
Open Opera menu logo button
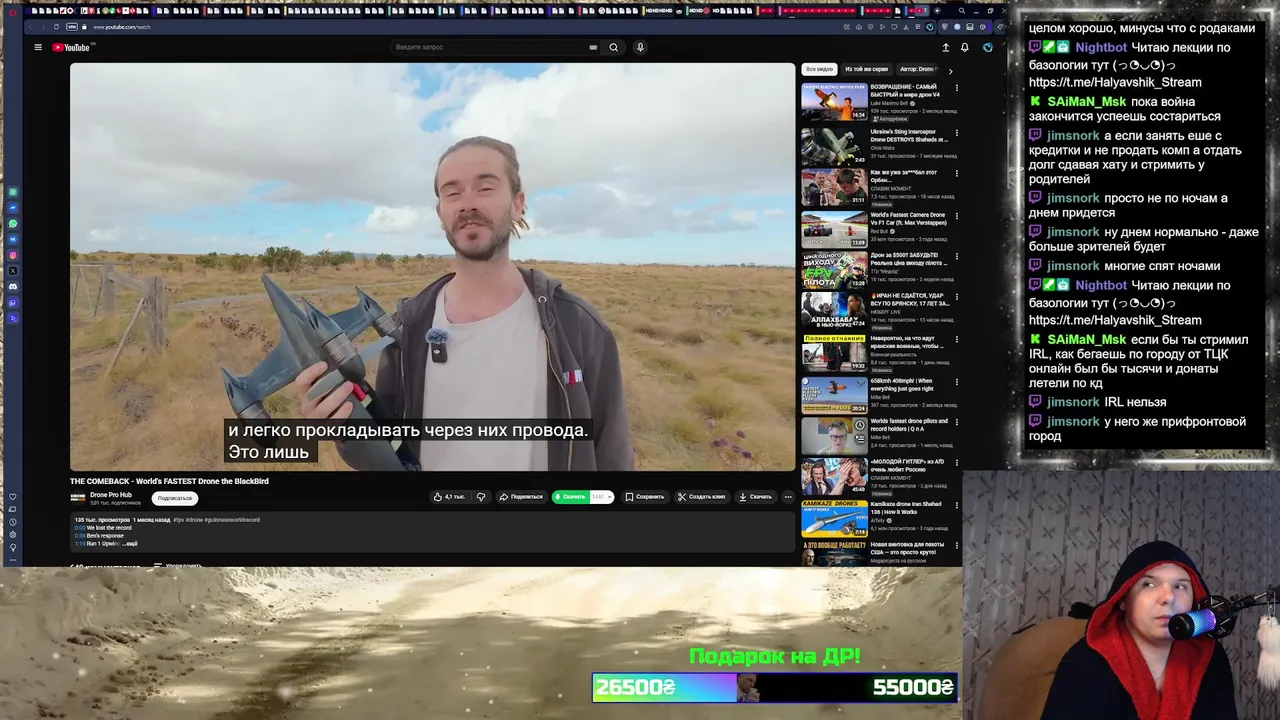[x=12, y=11]
